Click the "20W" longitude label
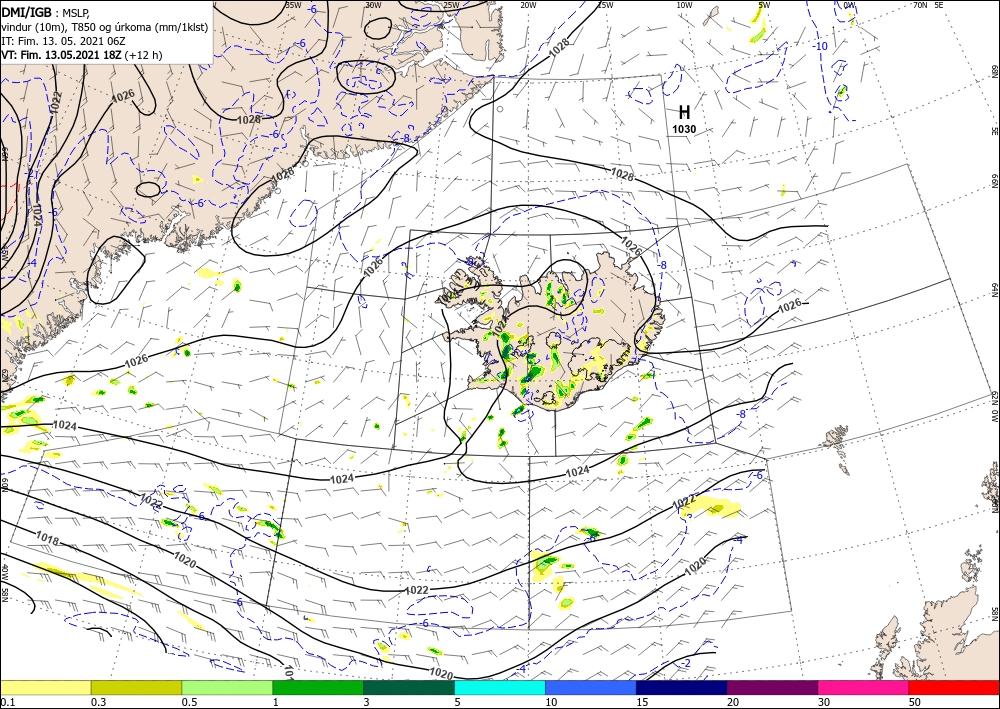 point(528,5)
